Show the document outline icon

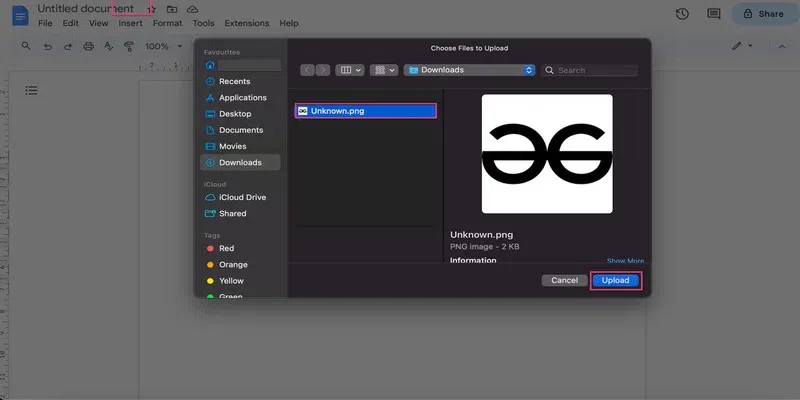click(31, 90)
